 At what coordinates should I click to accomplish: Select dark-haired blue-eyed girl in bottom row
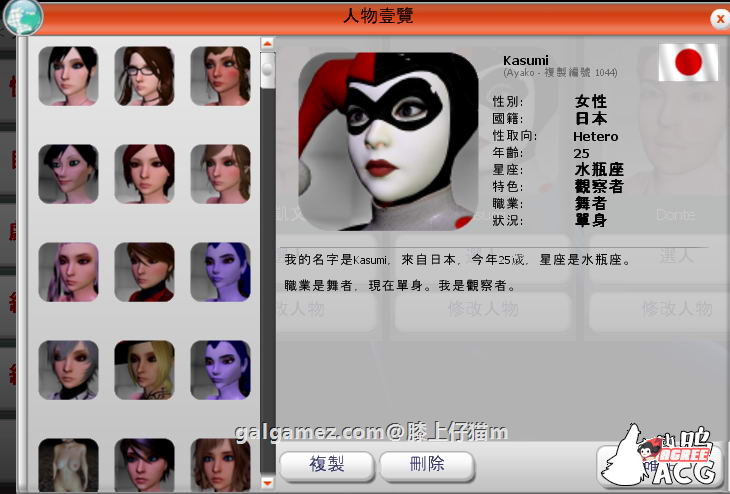tap(144, 465)
